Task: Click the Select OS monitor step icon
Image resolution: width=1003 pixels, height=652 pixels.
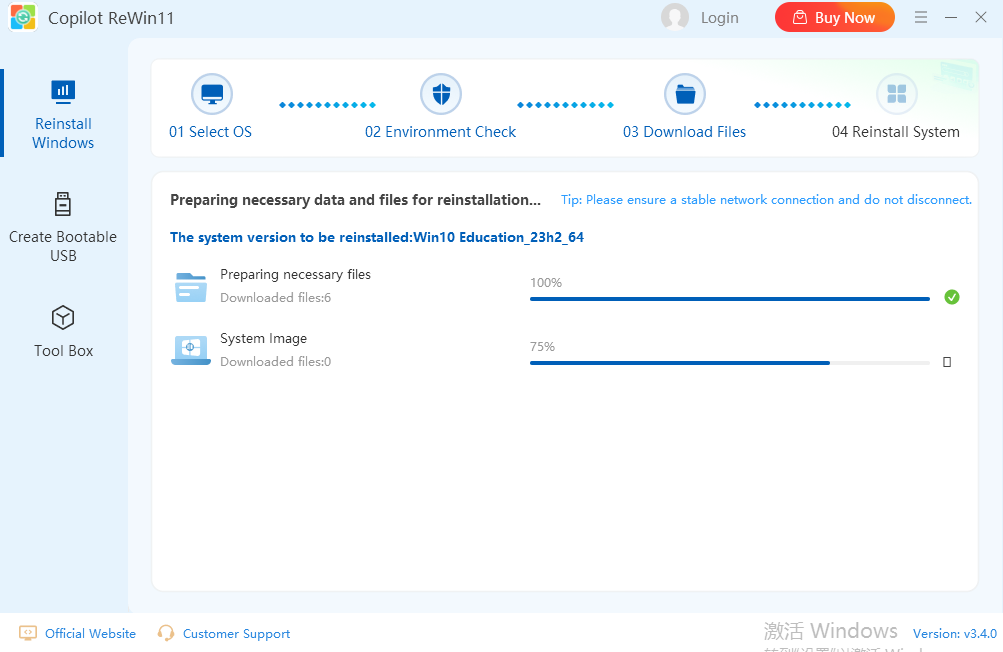Action: 212,95
